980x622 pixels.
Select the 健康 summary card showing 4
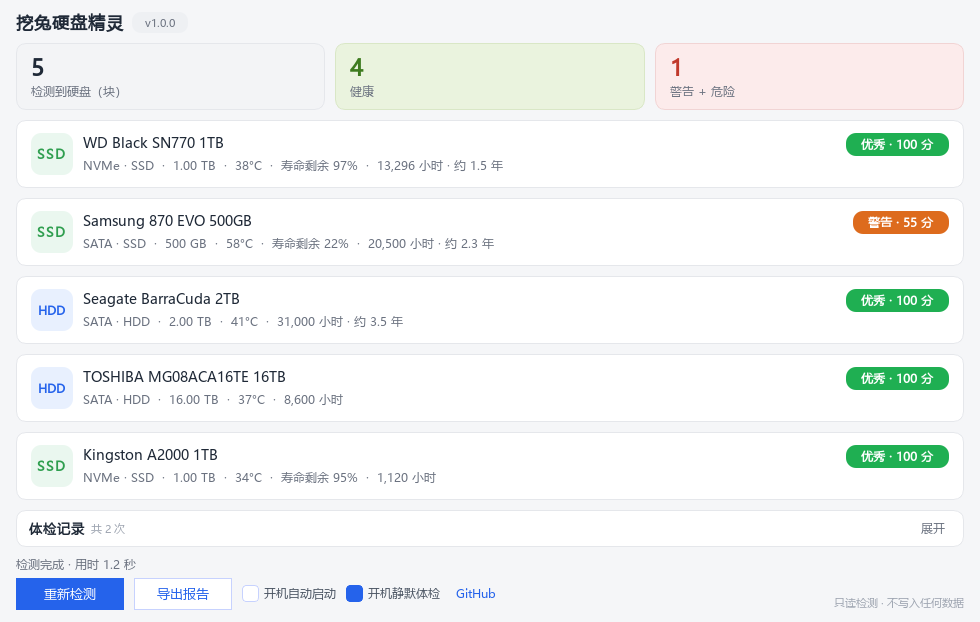490,76
